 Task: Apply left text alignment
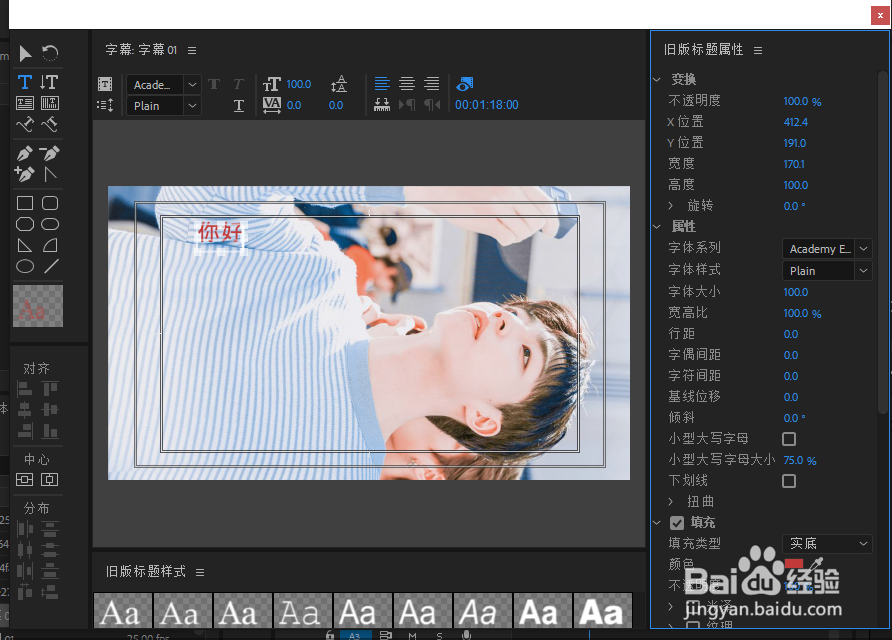(x=382, y=84)
